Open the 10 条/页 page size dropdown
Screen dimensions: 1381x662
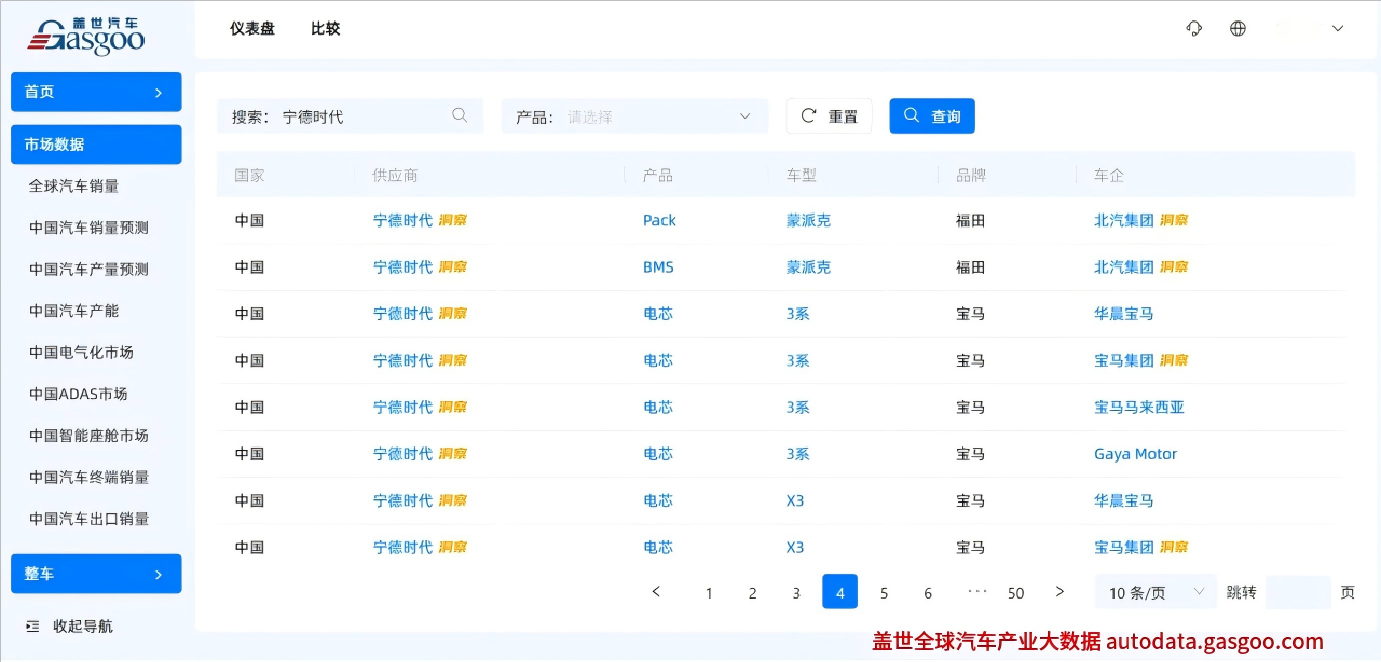point(1155,593)
